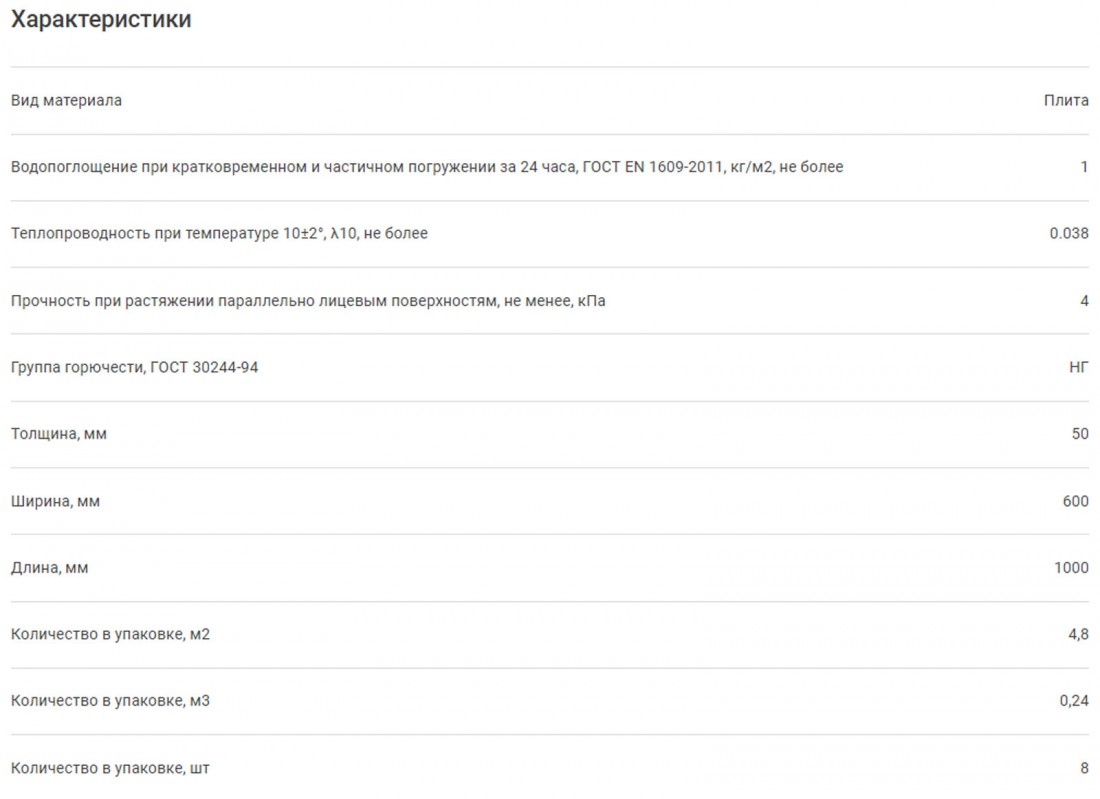Viewport: 1100px width, 799px height.
Task: Click the Количество в упаковке, шт label
Action: [x=110, y=768]
